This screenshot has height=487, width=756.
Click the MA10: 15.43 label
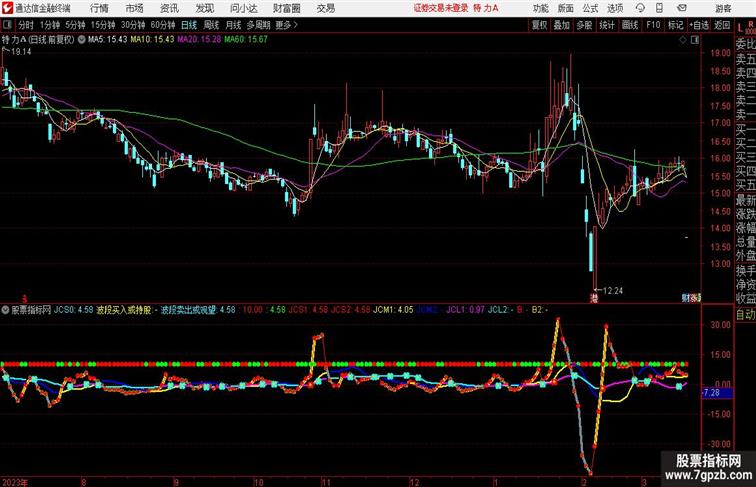pos(152,40)
